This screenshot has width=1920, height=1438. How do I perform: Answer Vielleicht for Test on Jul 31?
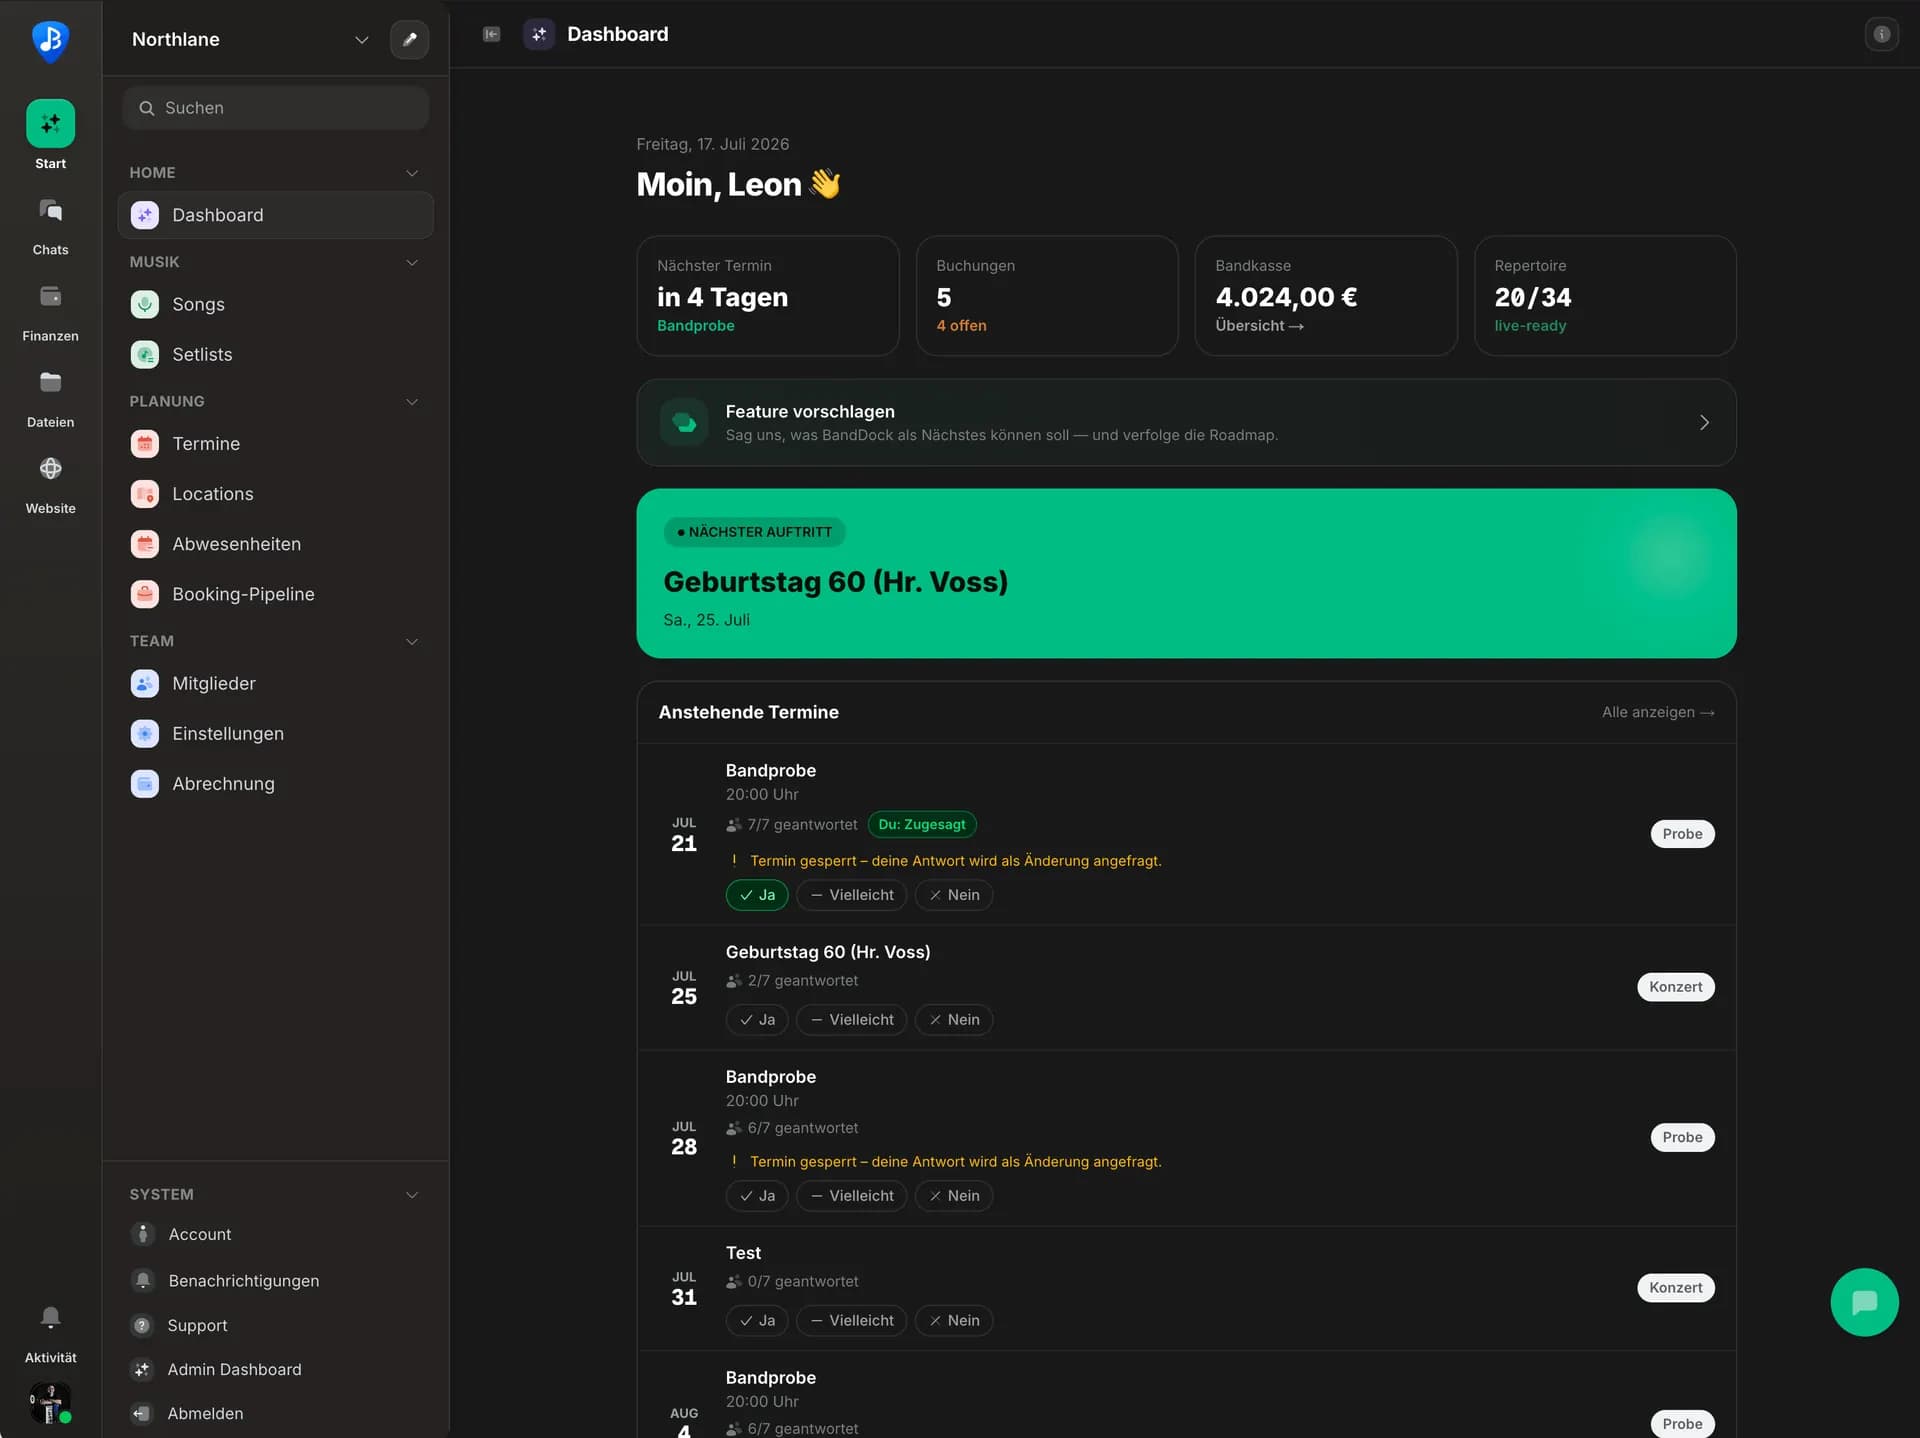[852, 1320]
